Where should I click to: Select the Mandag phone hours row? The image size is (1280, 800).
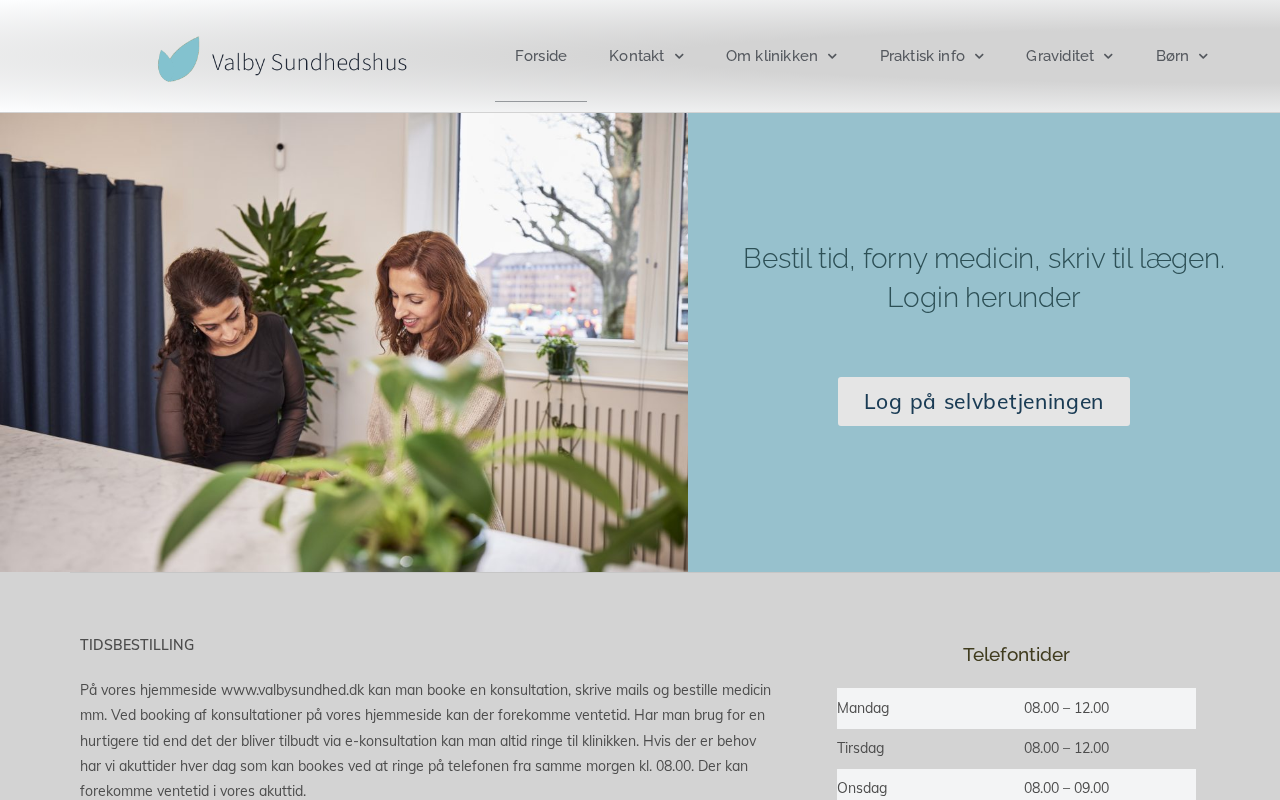pyautogui.click(x=1016, y=708)
